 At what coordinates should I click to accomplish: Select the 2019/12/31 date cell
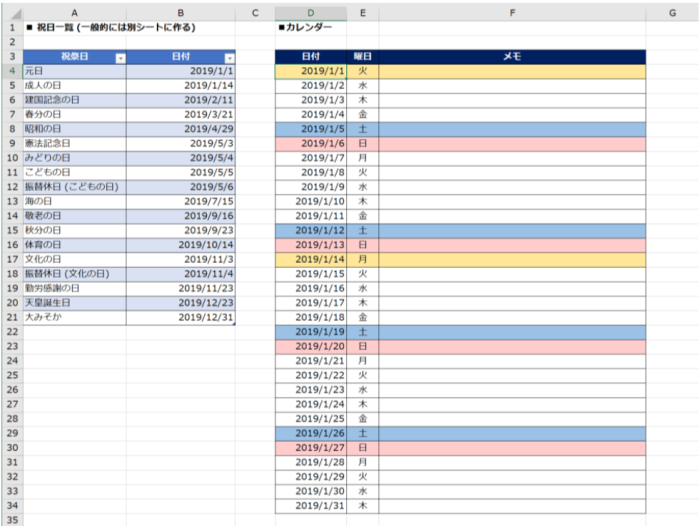tap(180, 317)
